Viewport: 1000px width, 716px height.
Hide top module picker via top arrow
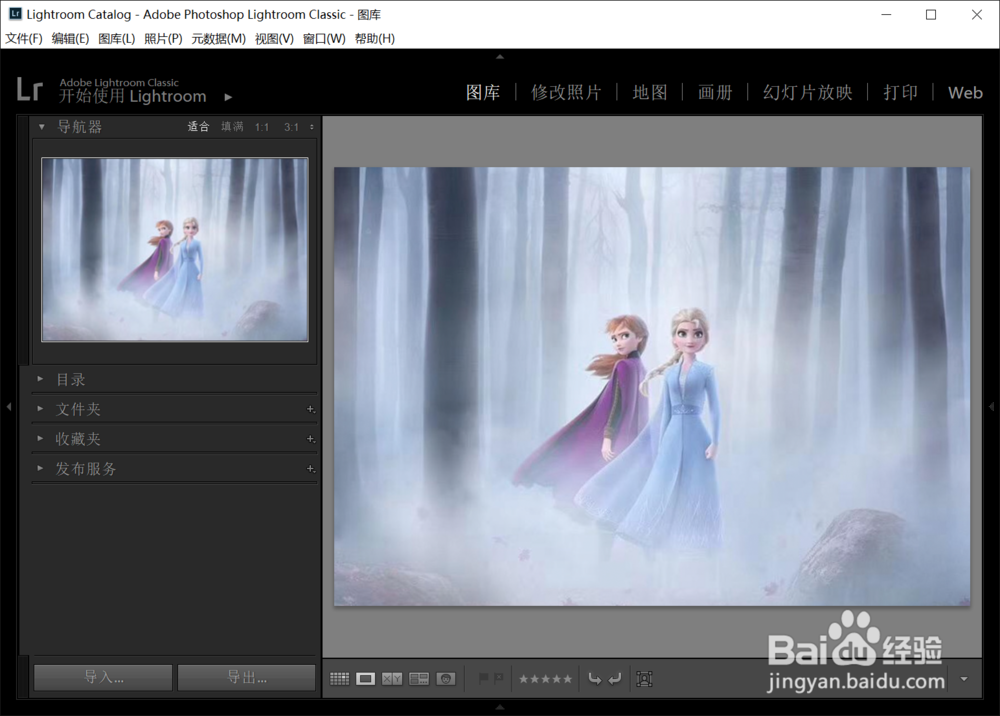[x=500, y=57]
